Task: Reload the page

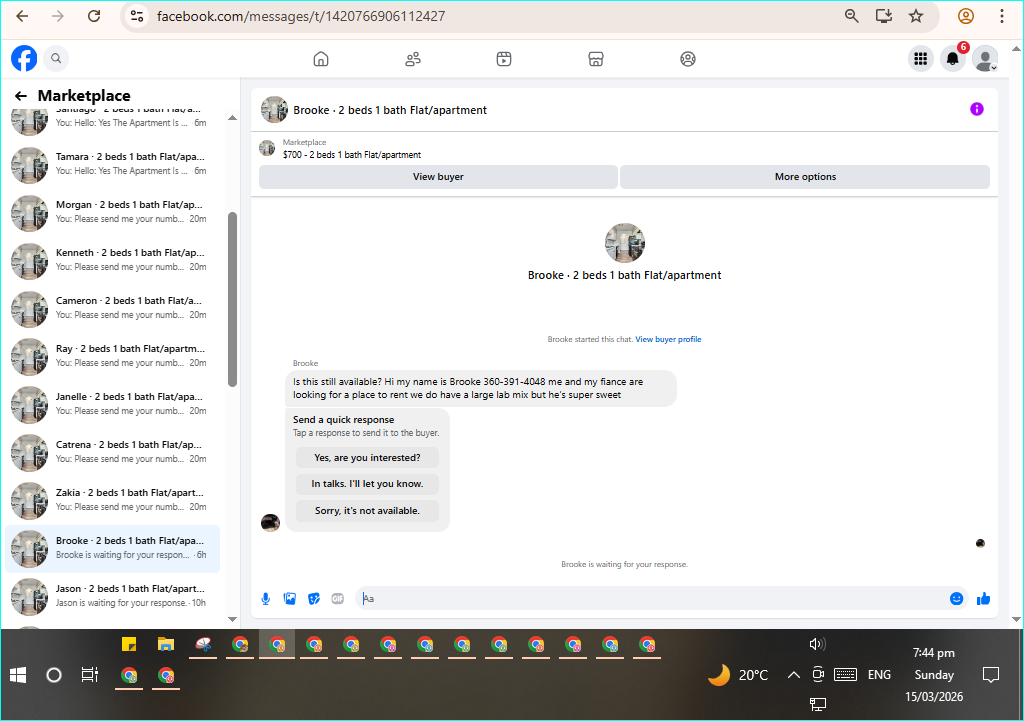Action: [x=94, y=16]
